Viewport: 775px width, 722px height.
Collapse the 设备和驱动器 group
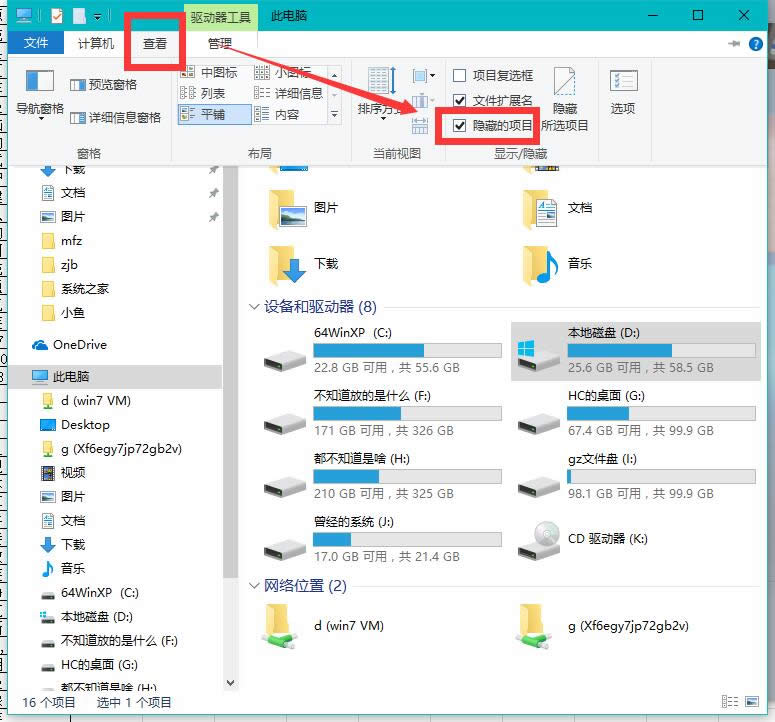tap(253, 308)
